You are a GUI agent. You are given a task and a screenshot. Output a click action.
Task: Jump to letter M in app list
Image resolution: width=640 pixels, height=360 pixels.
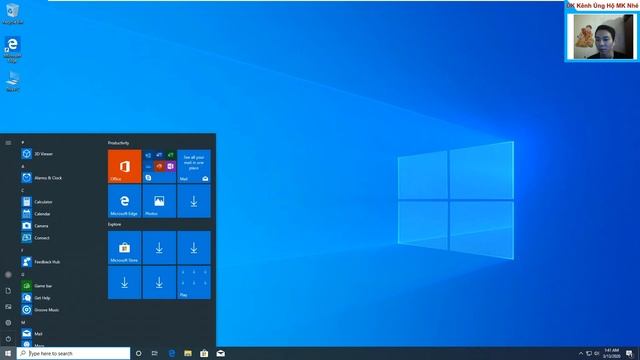pos(23,322)
